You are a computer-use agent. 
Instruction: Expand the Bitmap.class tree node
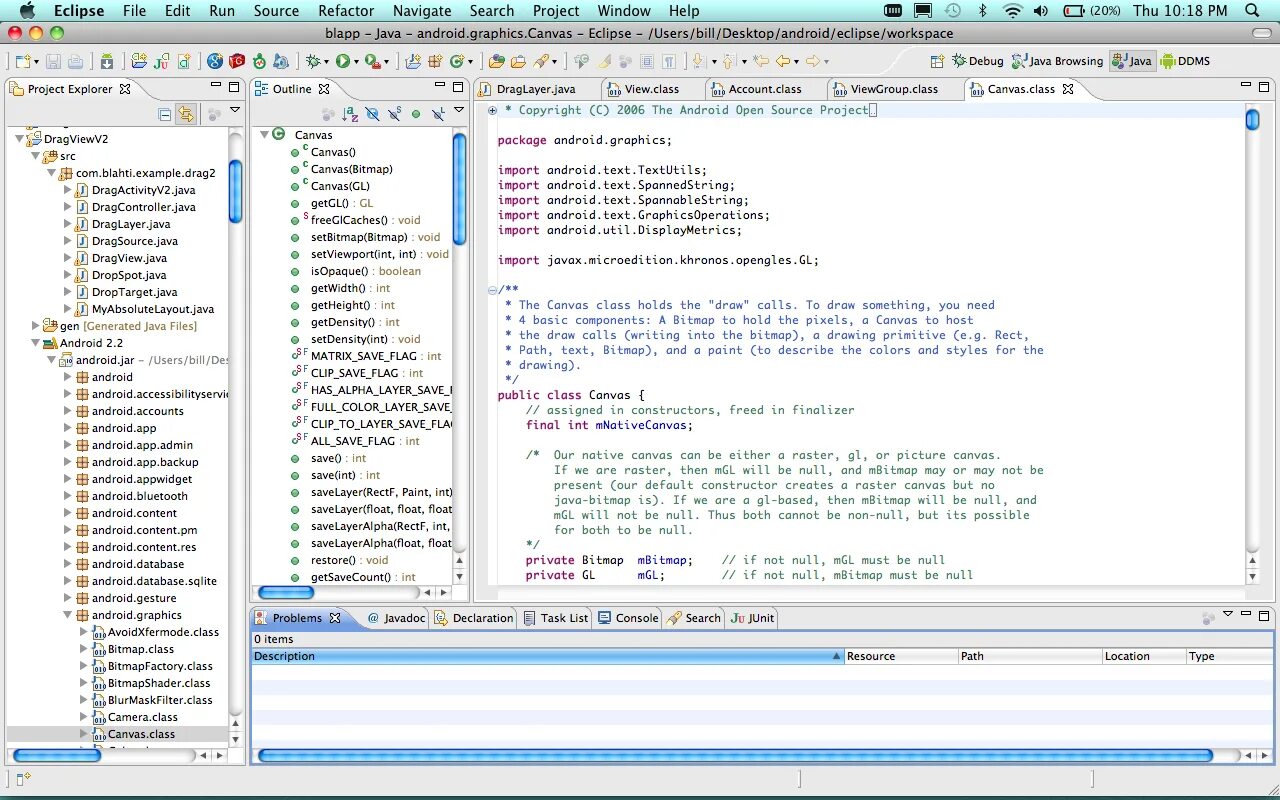[x=84, y=649]
